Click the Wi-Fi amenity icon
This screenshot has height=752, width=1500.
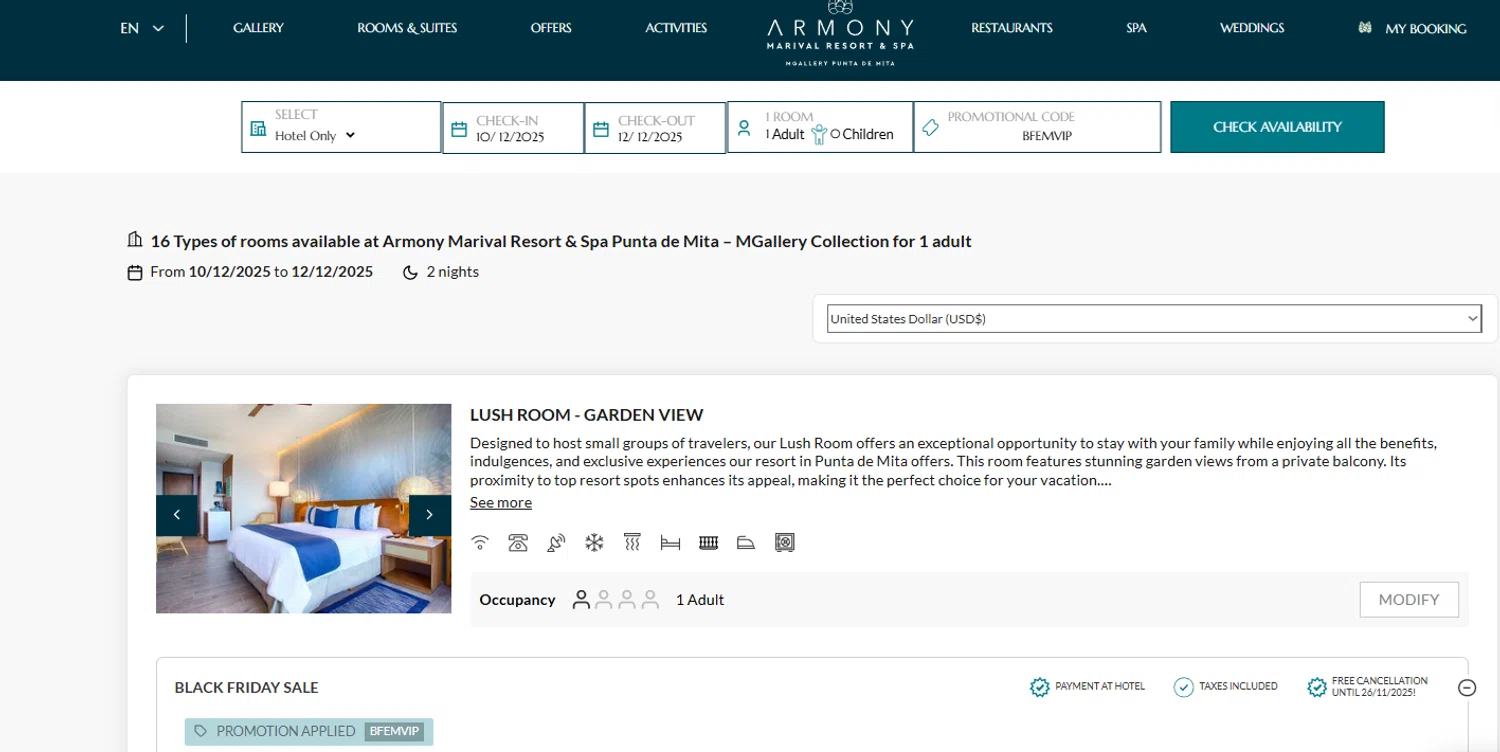click(480, 543)
